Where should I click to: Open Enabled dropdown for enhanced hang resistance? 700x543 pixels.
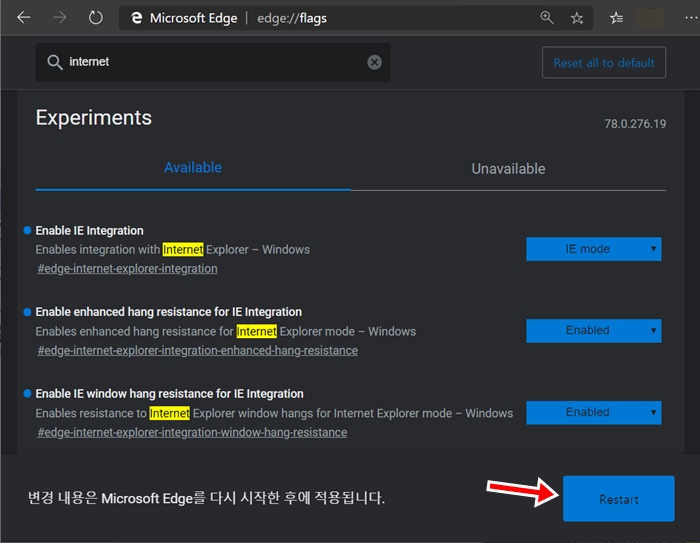click(x=594, y=330)
